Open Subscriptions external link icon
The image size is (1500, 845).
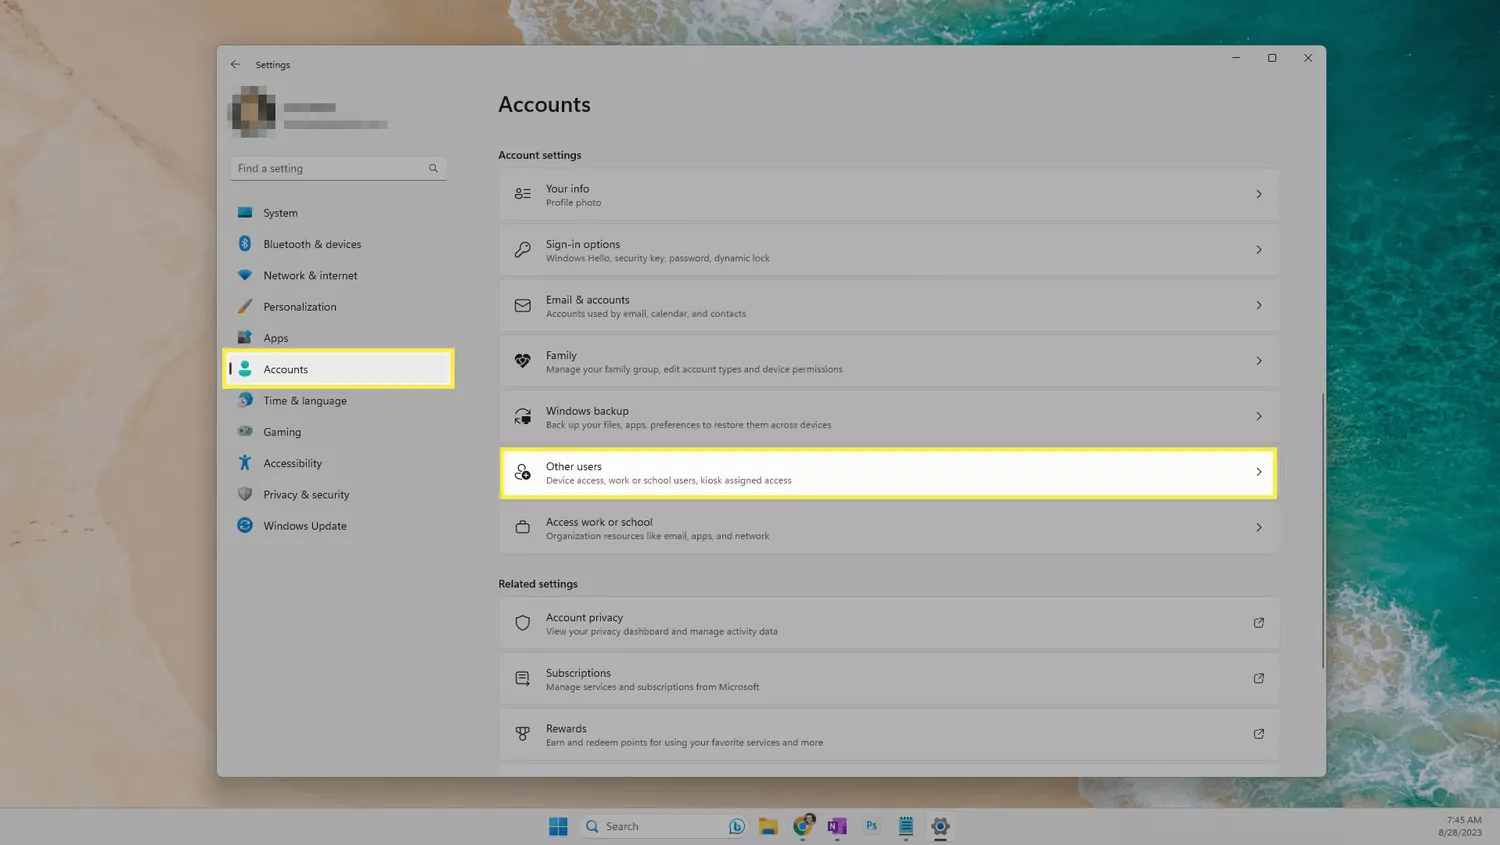1259,678
